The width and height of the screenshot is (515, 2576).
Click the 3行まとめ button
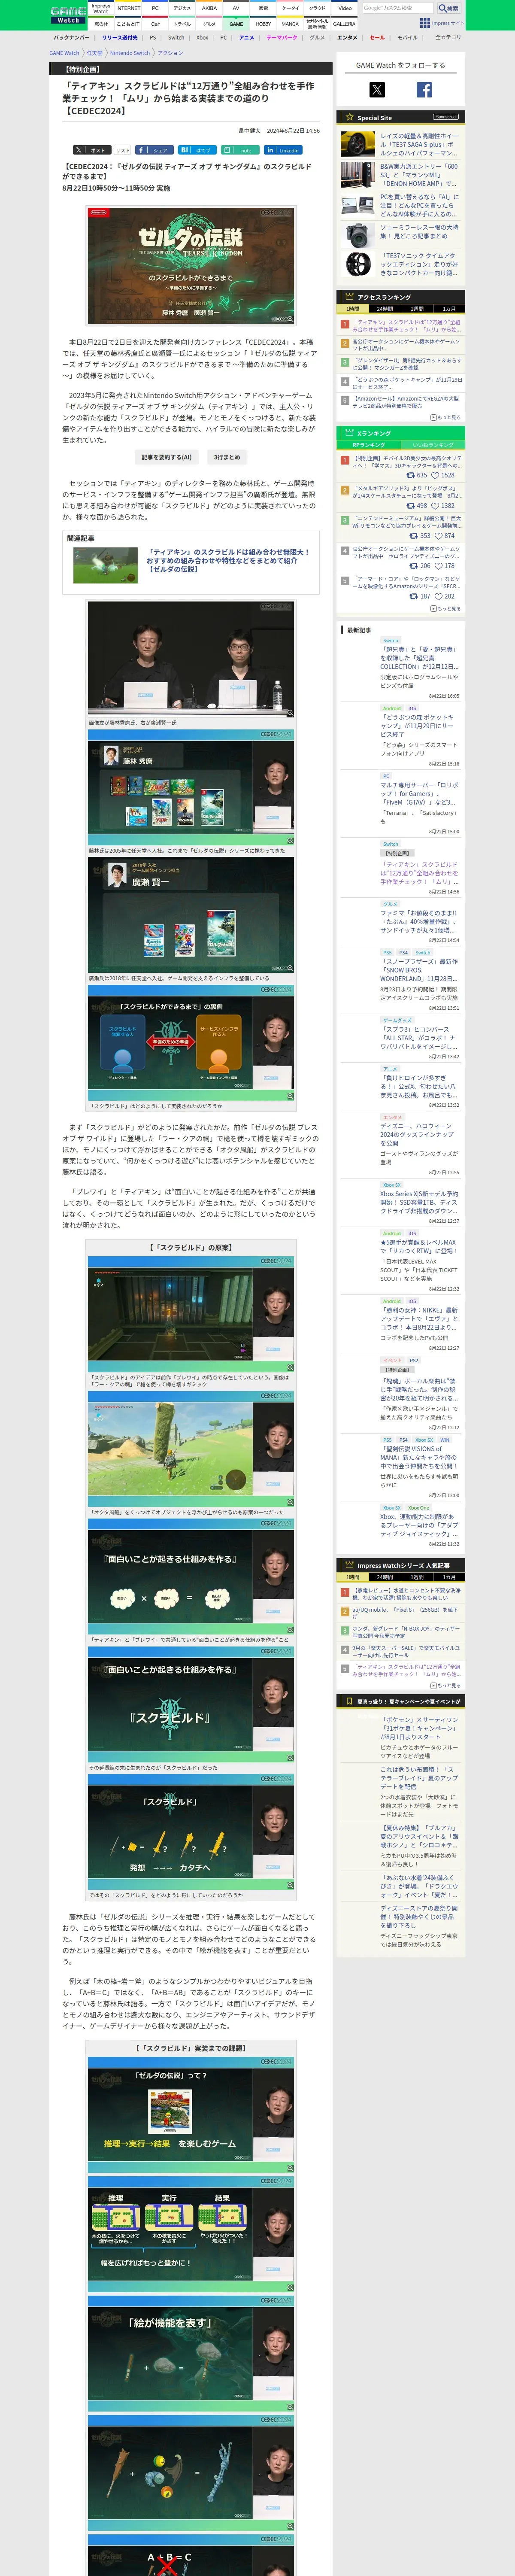227,457
